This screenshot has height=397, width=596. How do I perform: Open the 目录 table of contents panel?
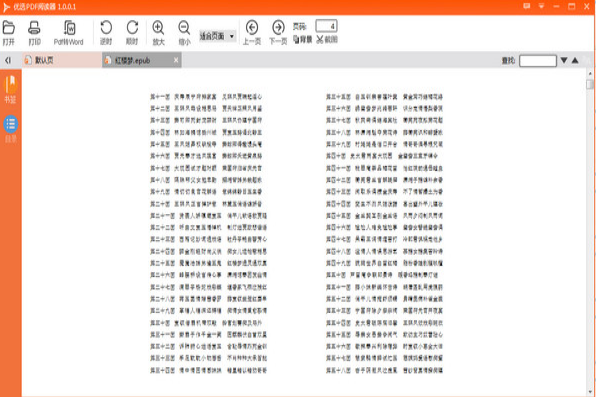point(10,129)
